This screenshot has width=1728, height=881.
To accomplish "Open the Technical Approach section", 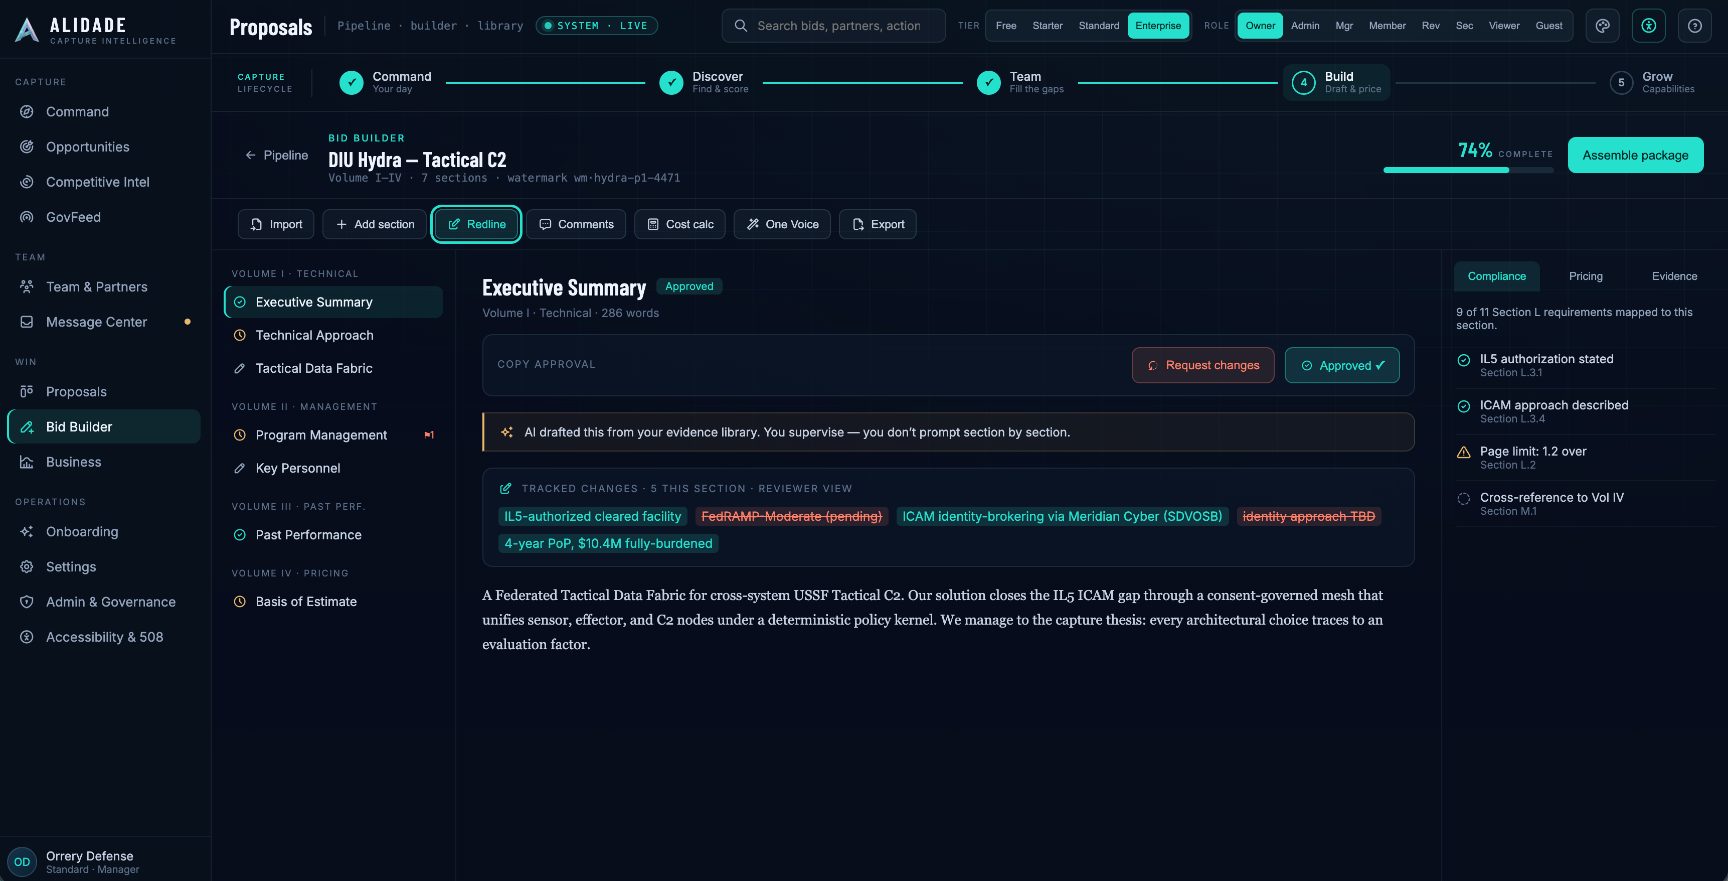I will (333, 335).
